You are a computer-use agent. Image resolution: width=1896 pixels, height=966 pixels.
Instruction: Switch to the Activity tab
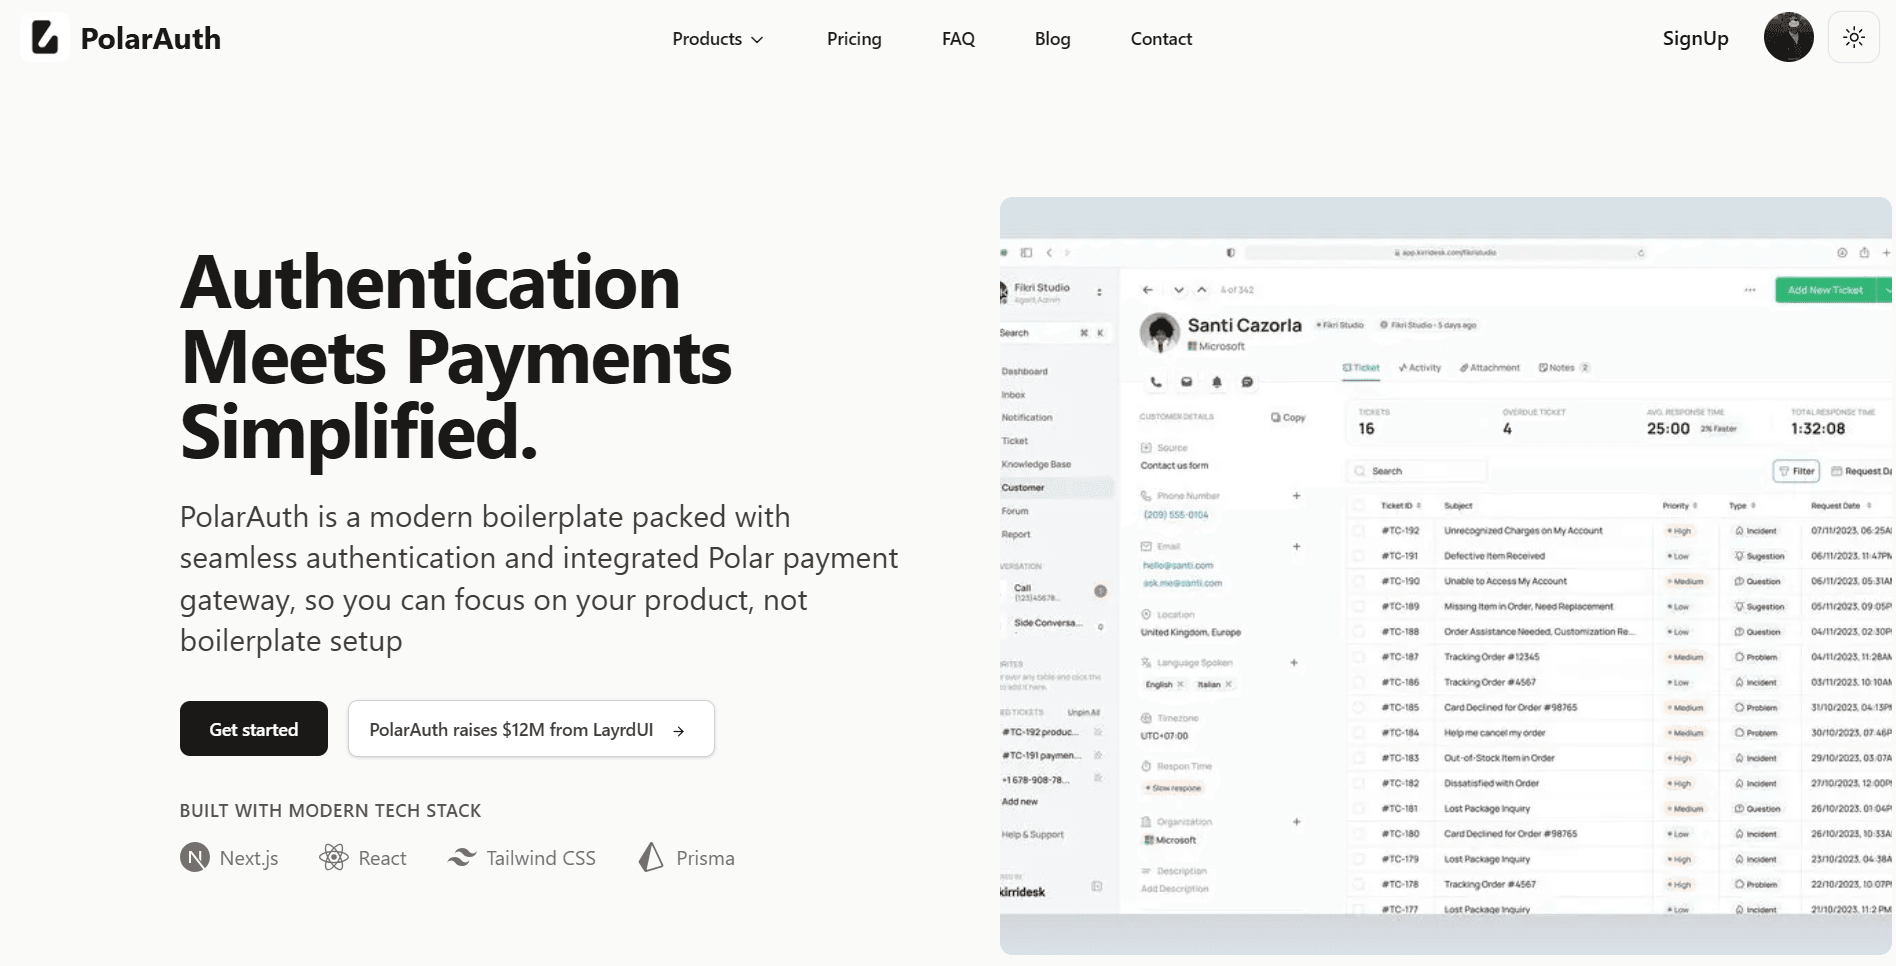(x=1421, y=368)
